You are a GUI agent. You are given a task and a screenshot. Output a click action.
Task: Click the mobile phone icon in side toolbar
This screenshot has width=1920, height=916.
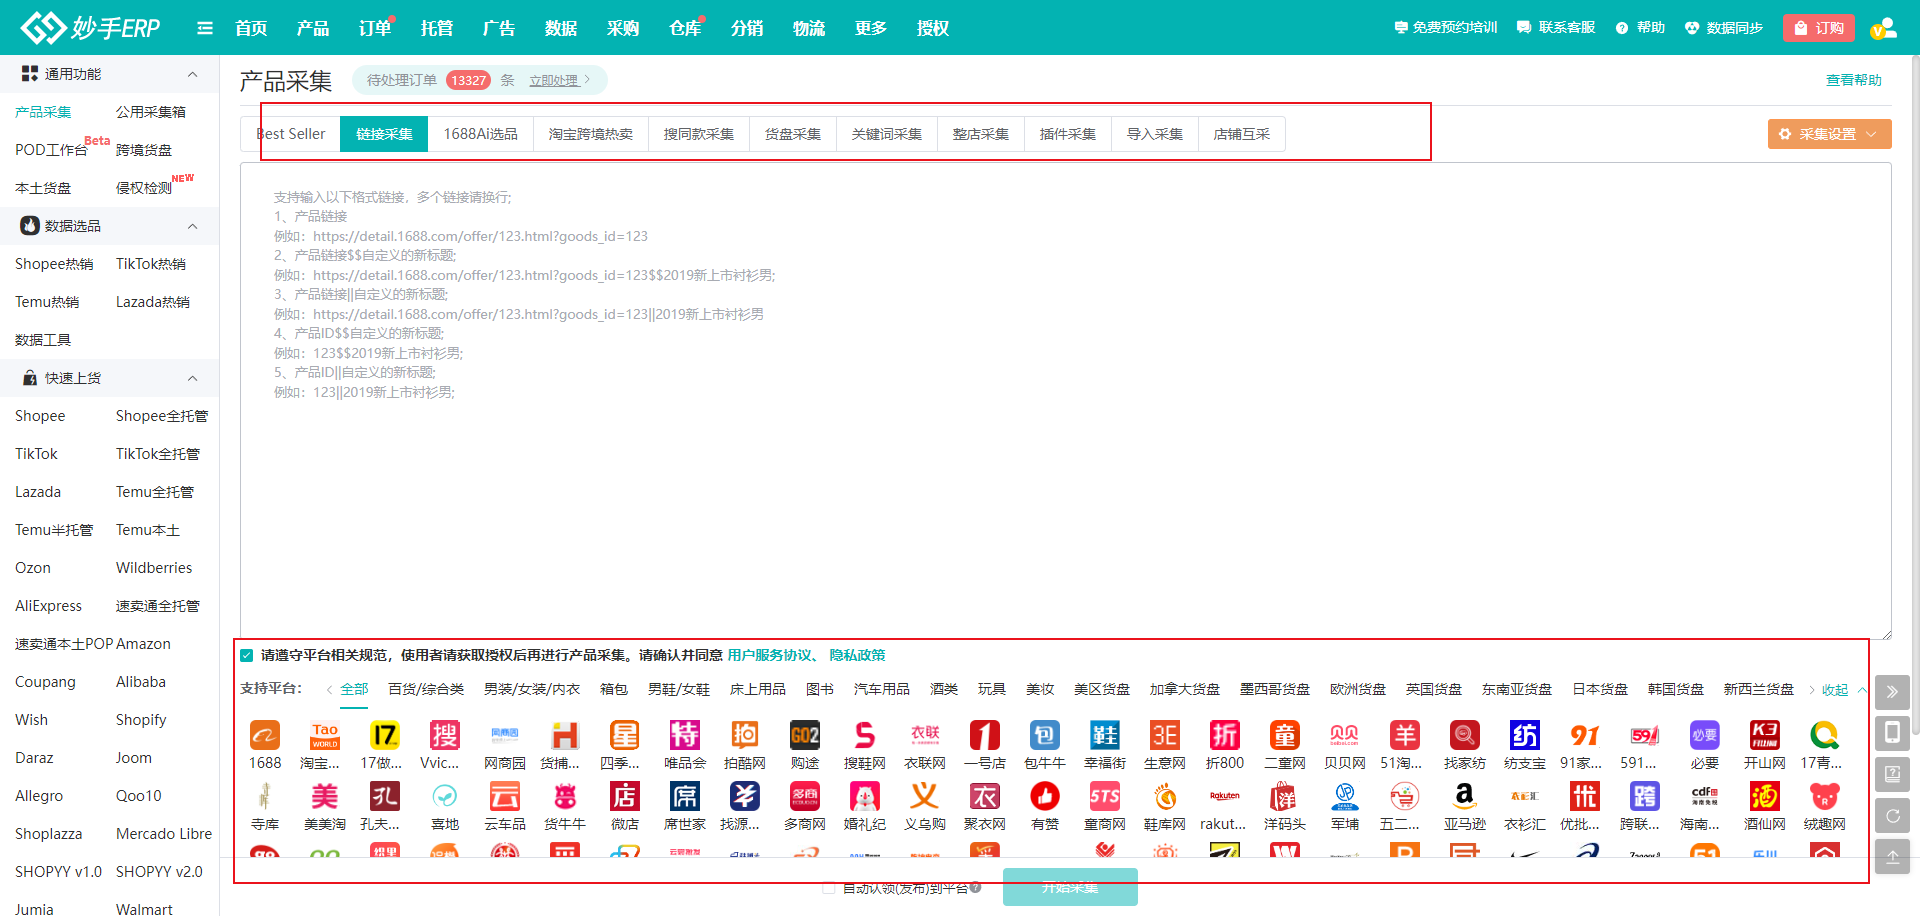tap(1892, 733)
